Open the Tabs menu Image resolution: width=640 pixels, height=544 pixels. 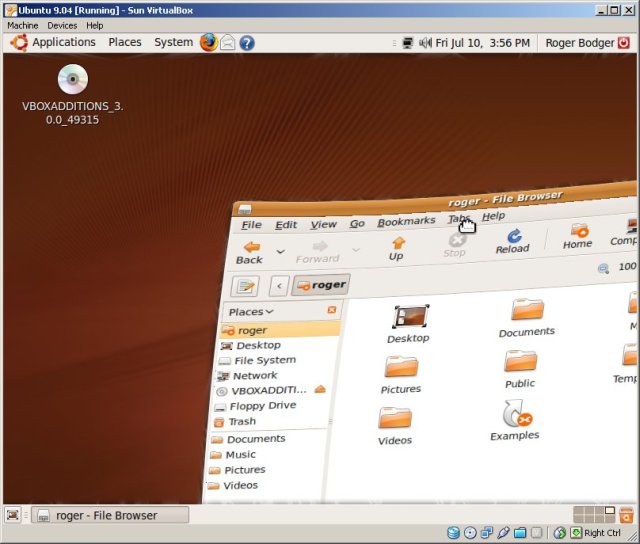tap(459, 219)
